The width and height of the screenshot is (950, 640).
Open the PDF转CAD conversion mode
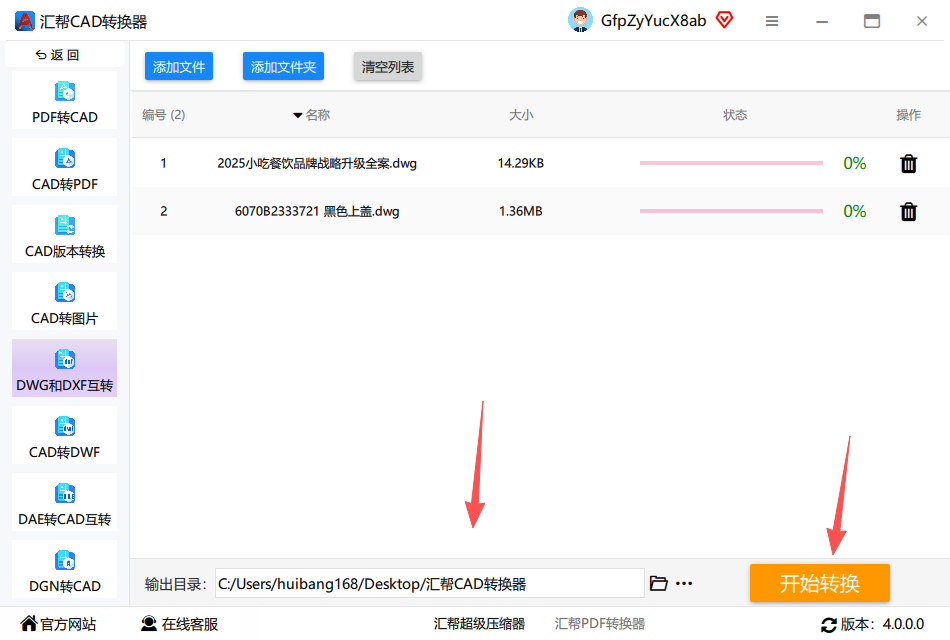[x=64, y=100]
